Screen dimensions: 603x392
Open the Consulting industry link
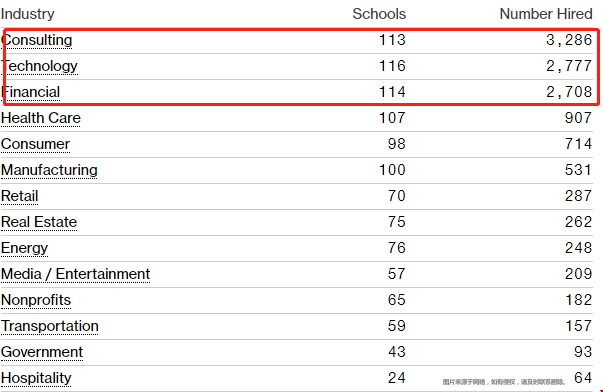(37, 40)
